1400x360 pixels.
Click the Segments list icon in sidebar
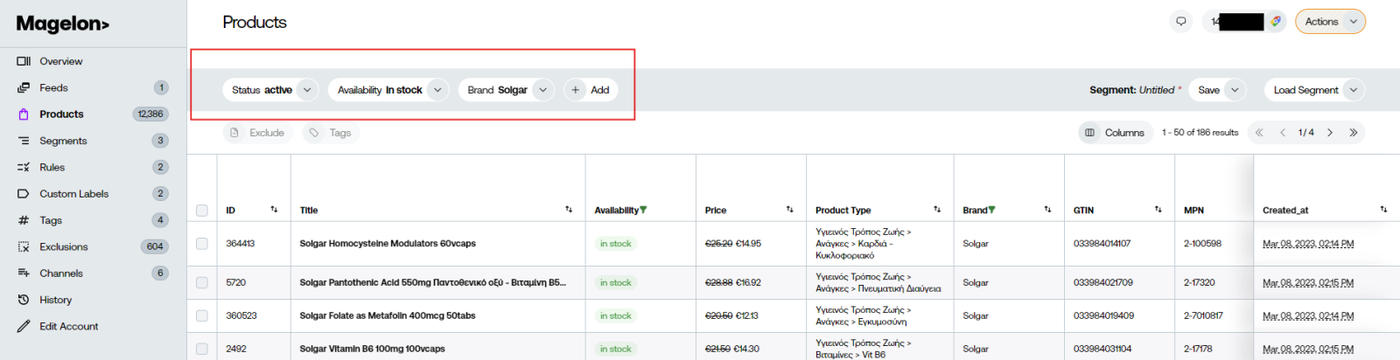pos(24,141)
